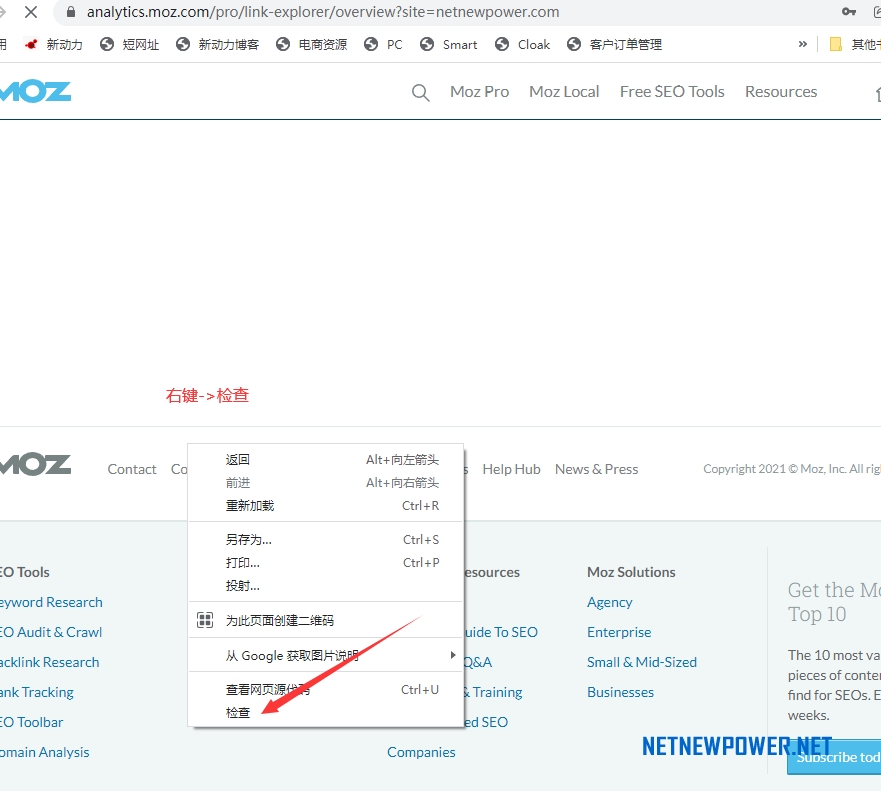
Task: Open the Backlink Research link
Action: tap(49, 662)
